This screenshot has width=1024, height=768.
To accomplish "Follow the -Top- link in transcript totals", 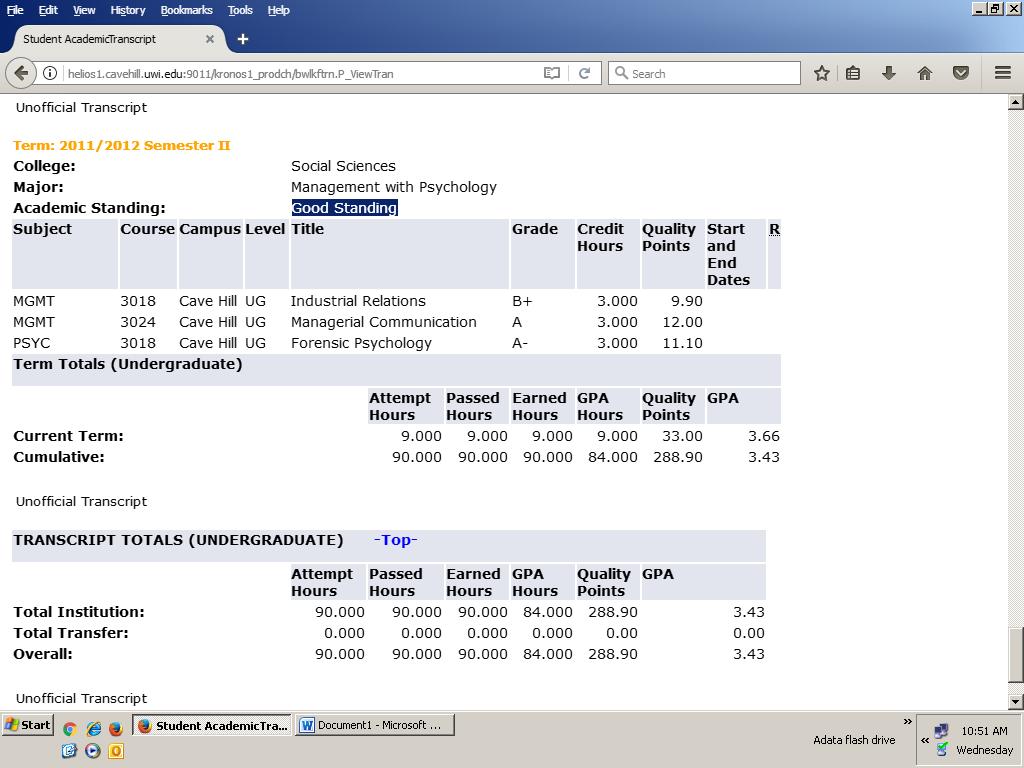I will tap(395, 540).
